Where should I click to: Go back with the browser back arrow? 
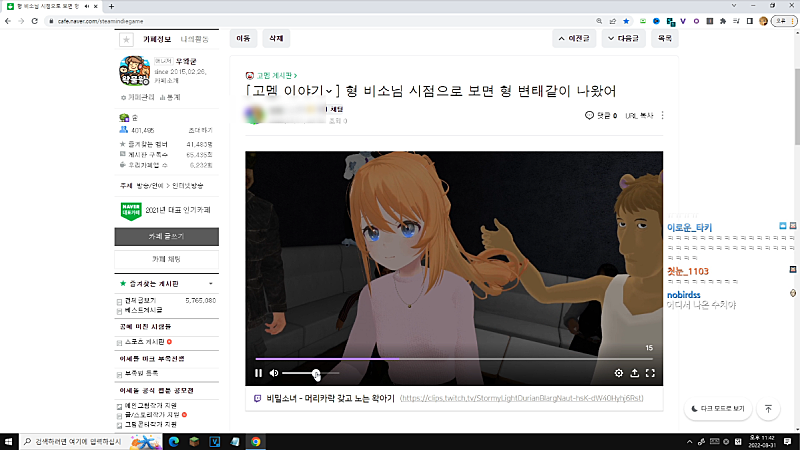click(8, 21)
